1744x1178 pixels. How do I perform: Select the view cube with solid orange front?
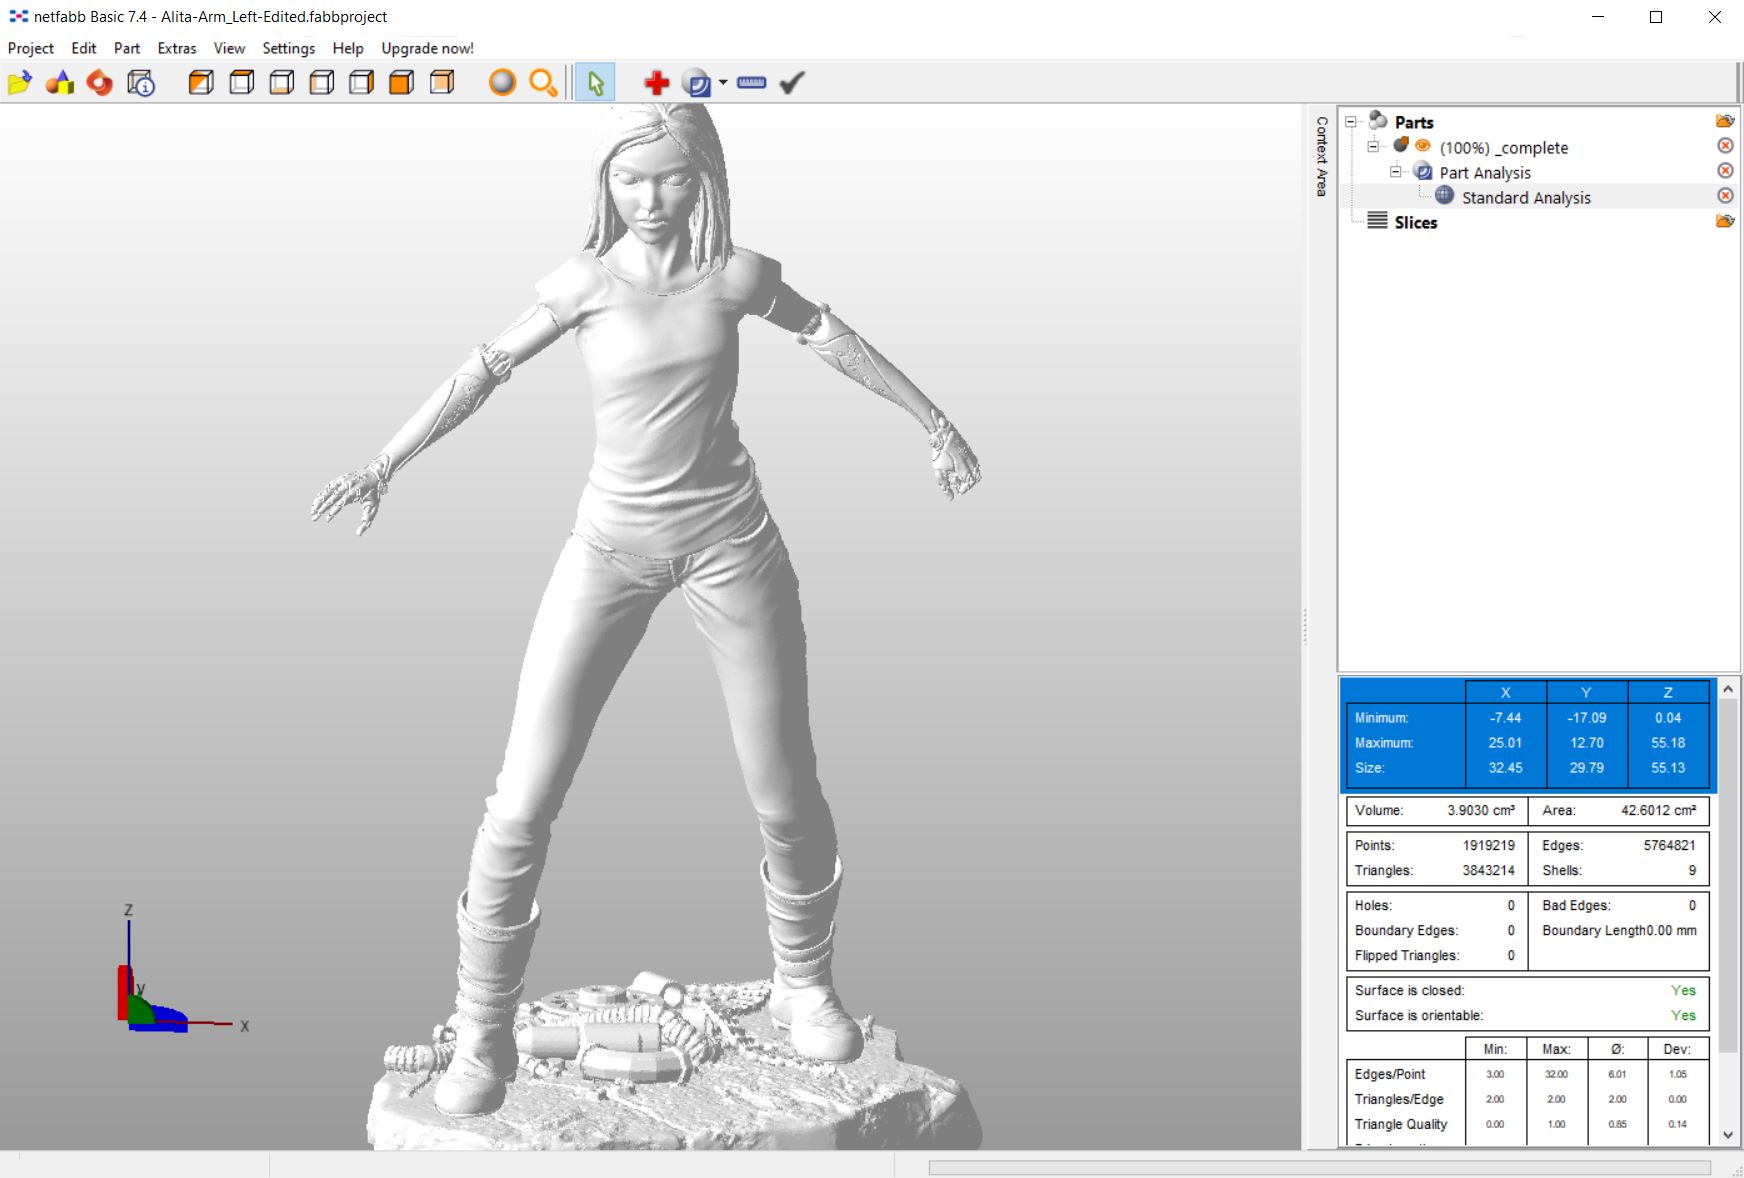[402, 83]
